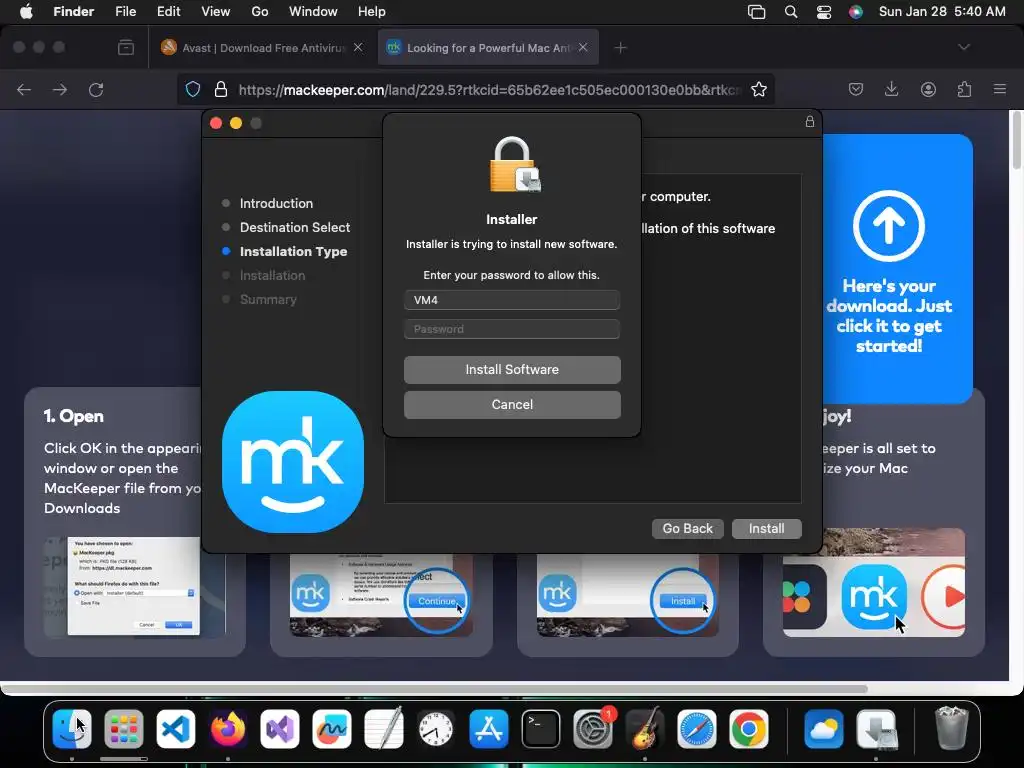The width and height of the screenshot is (1024, 768).
Task: Launch Visual Studio Code from Dock
Action: tap(176, 729)
